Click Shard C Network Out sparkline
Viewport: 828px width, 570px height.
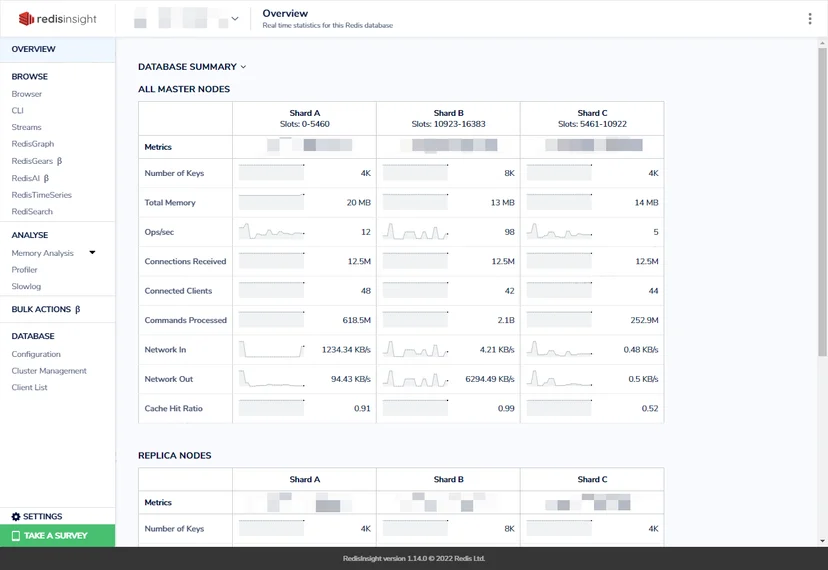coord(559,379)
